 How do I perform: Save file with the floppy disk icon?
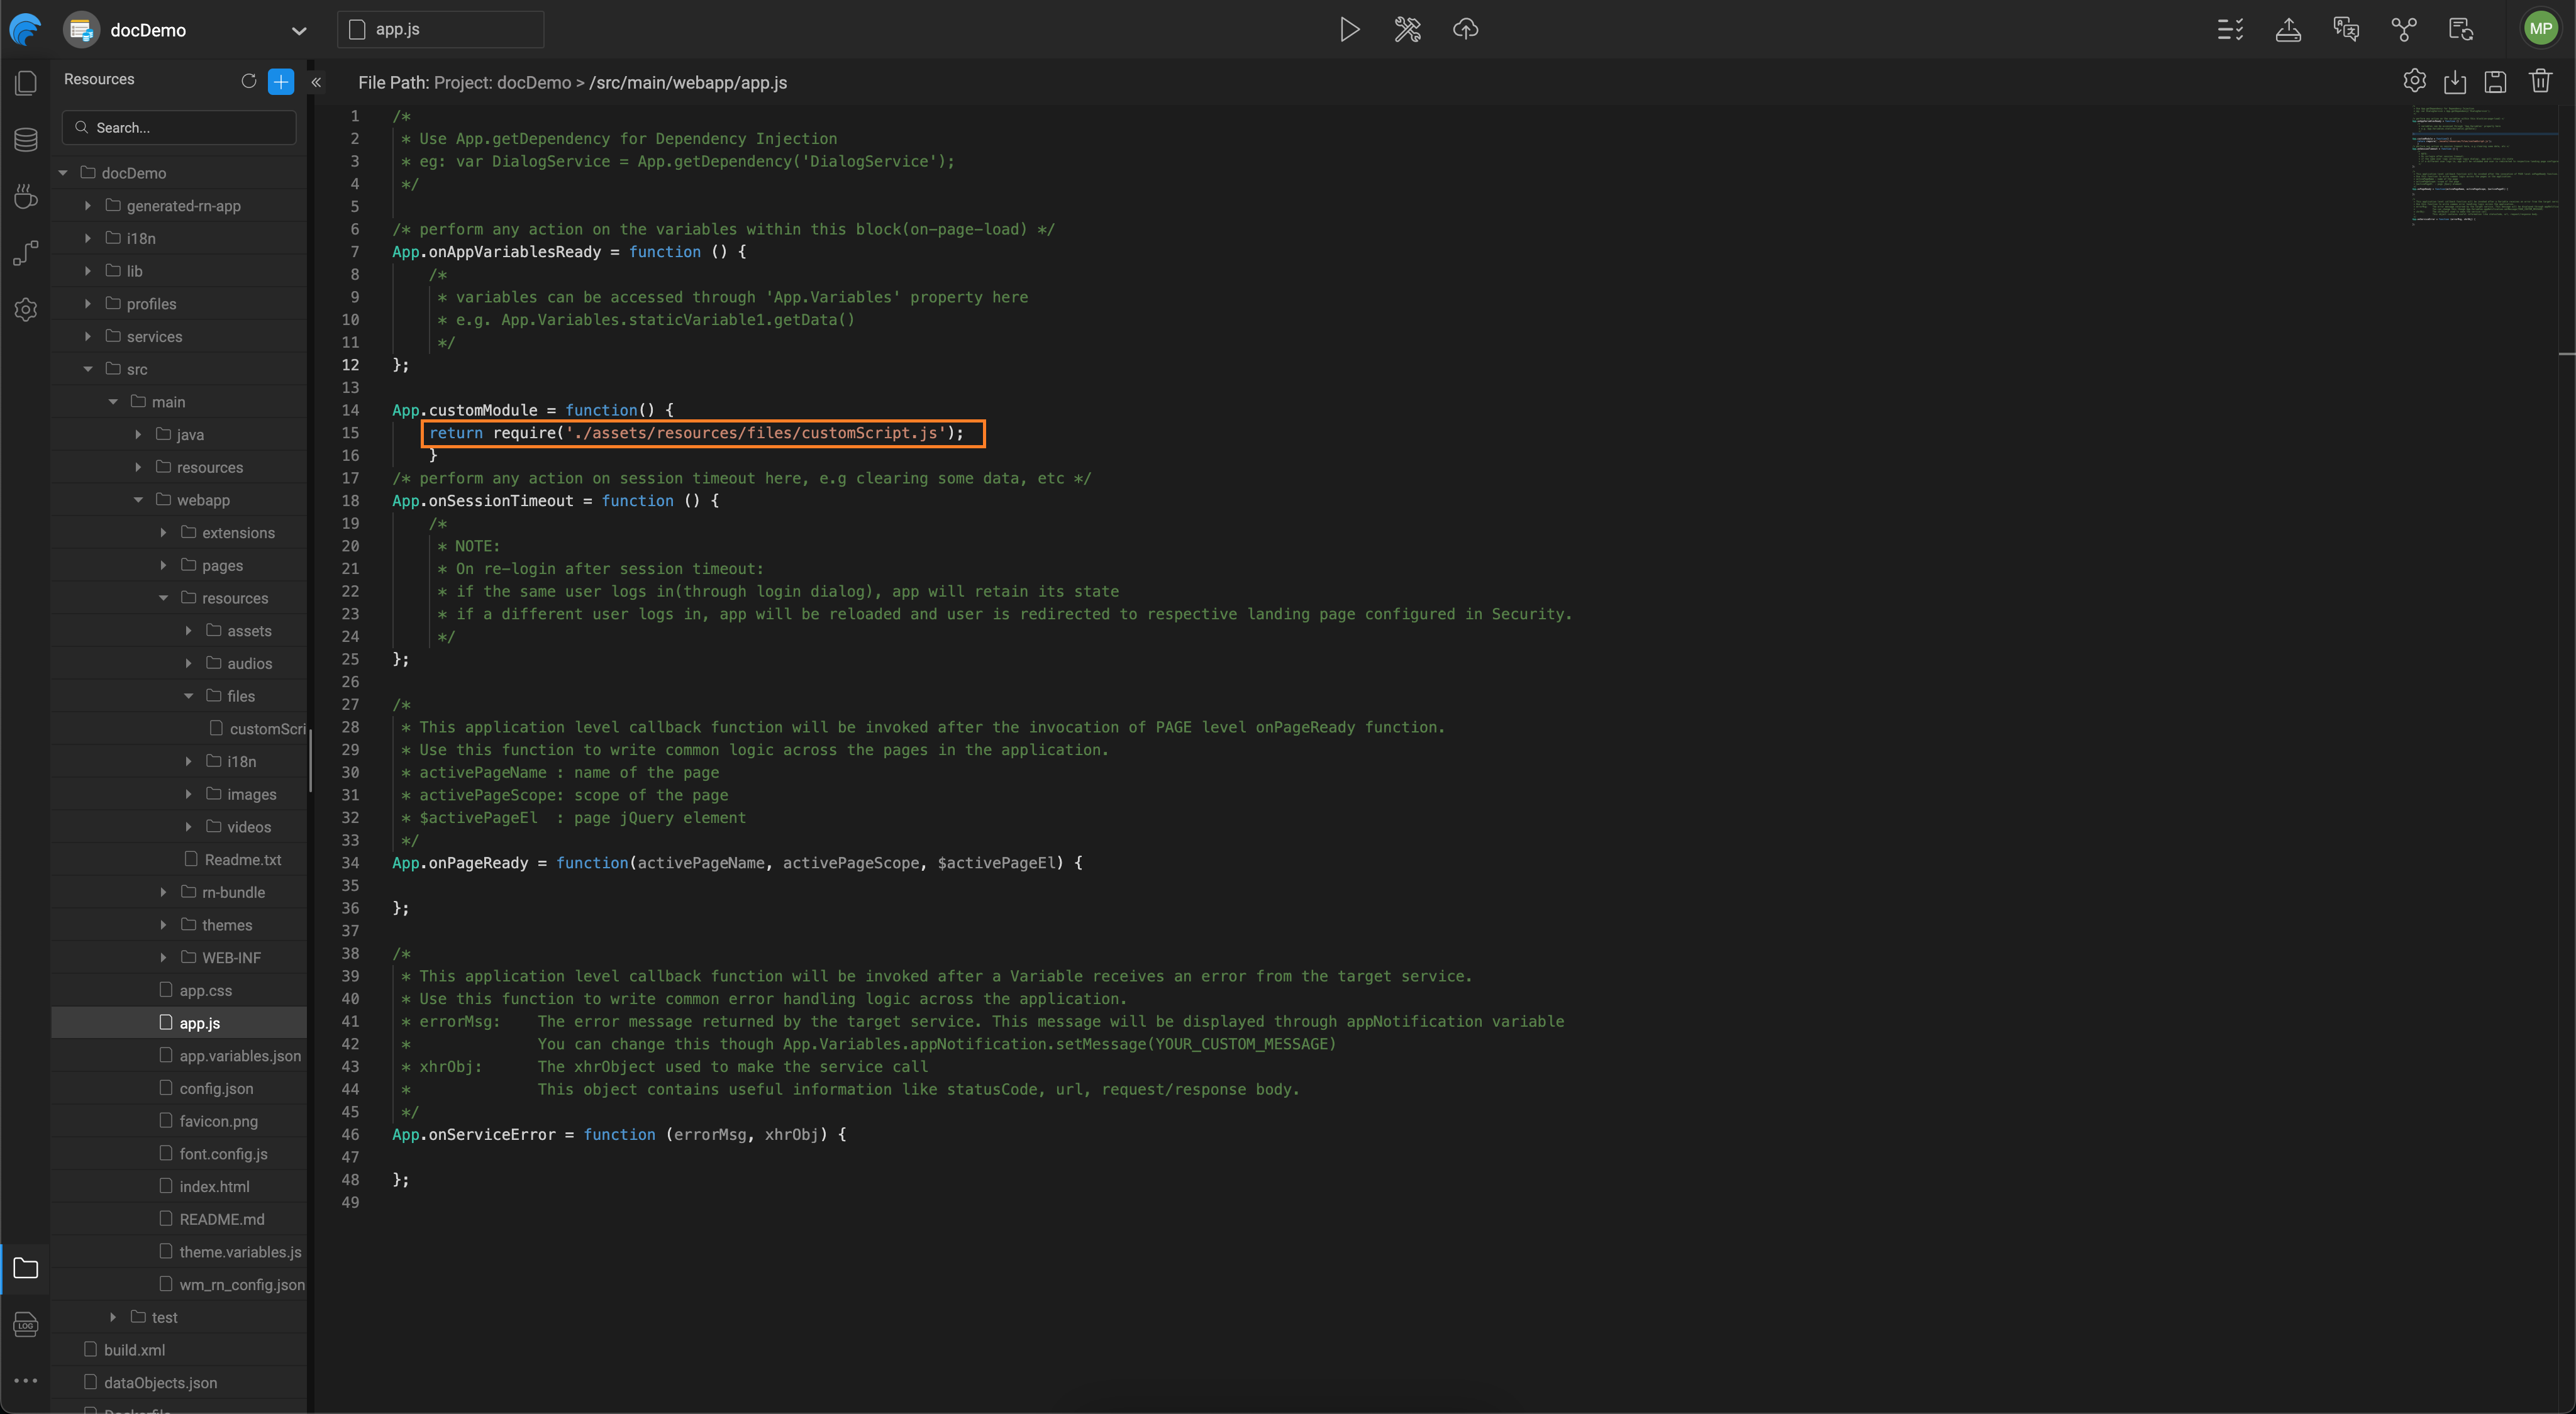click(2495, 82)
